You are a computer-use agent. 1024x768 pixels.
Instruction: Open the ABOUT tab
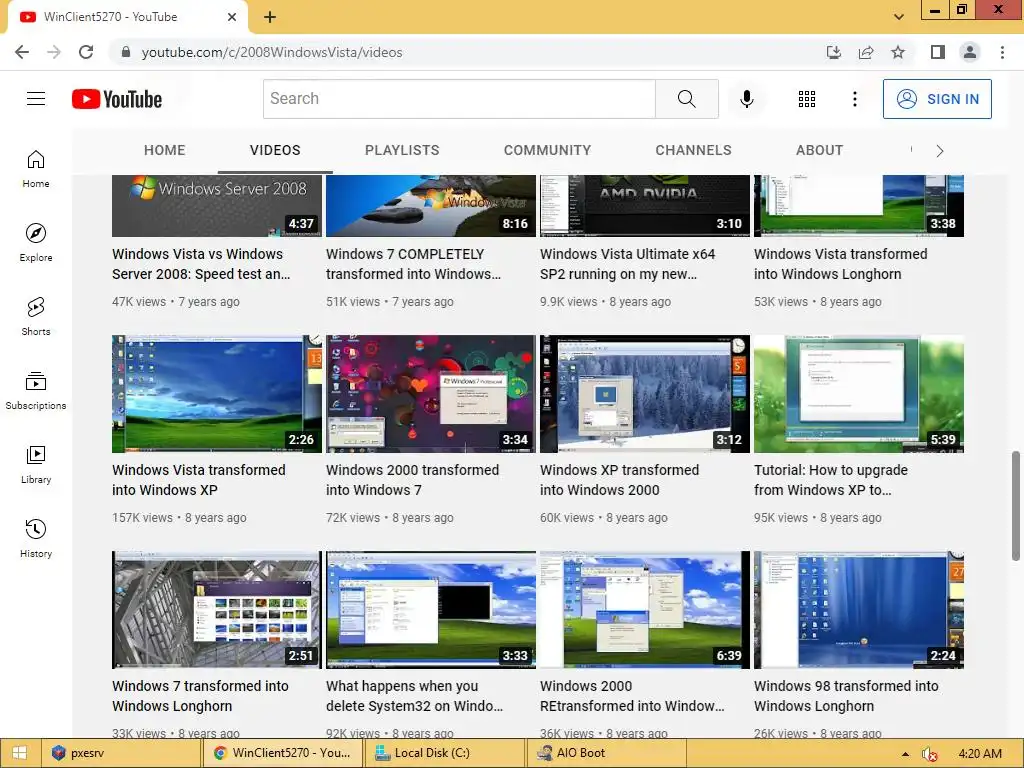coord(820,150)
